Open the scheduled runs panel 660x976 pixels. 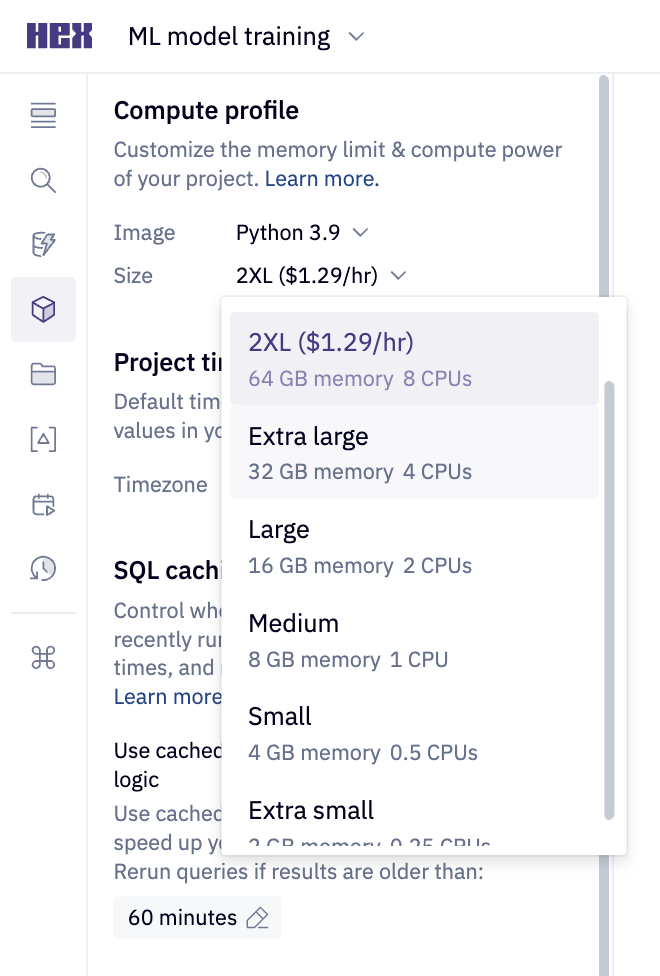coord(43,505)
